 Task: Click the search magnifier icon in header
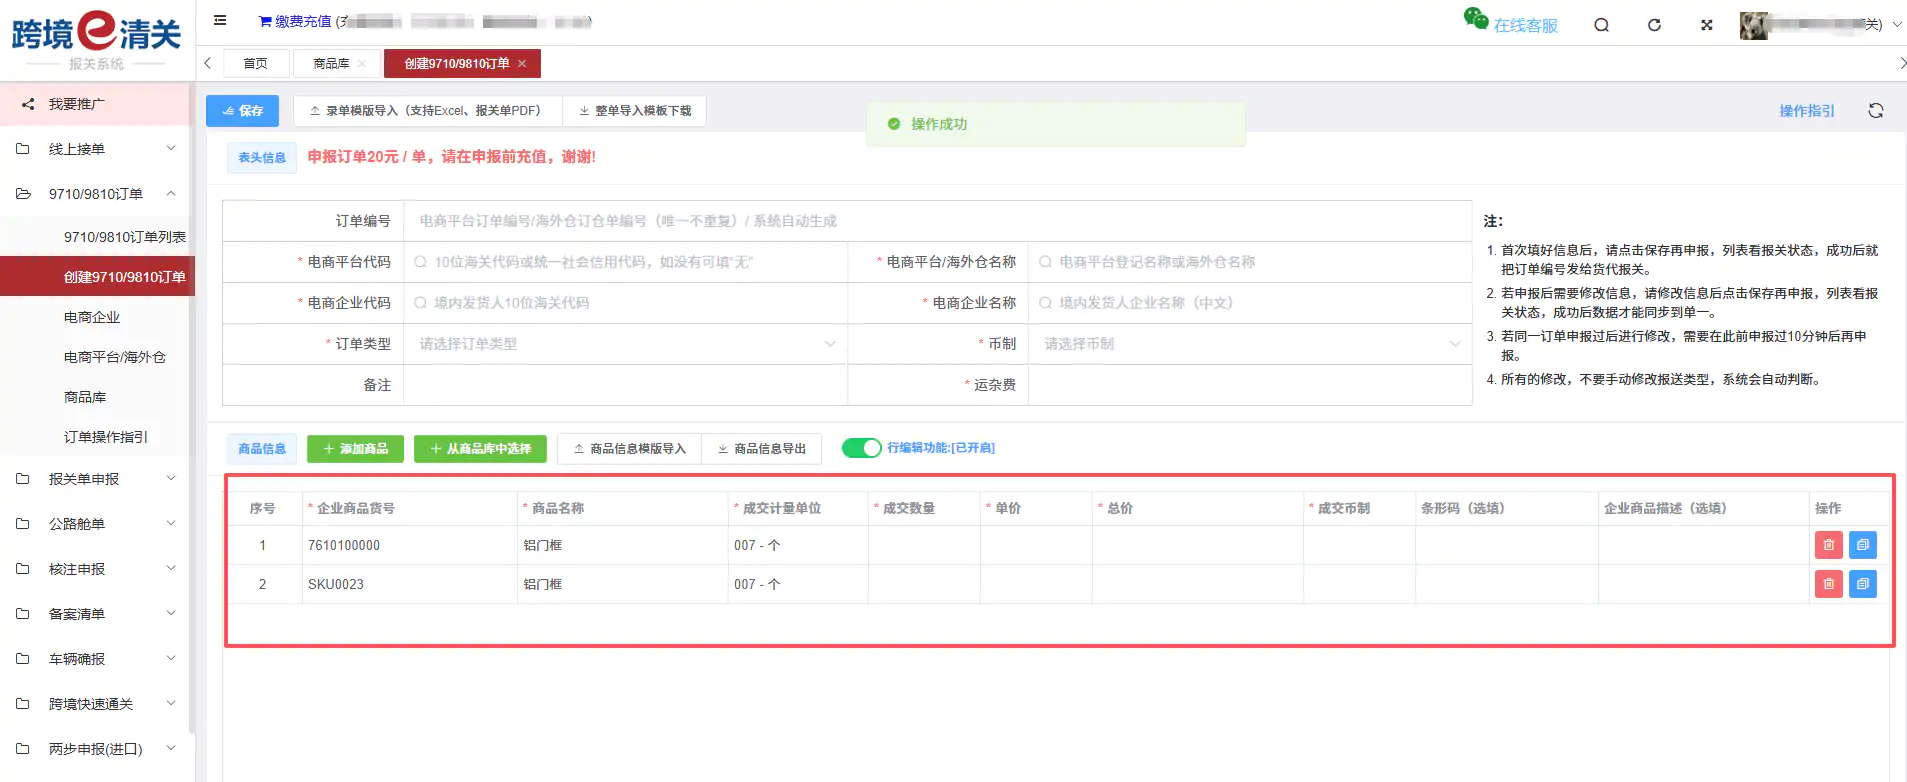click(x=1601, y=25)
